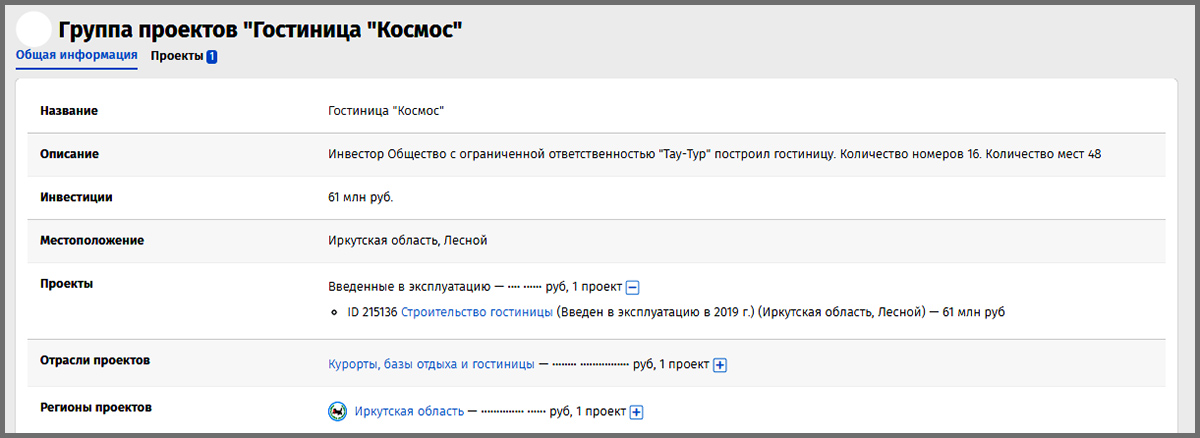Collapse the Введенные в эксплуатацию project list
Viewport: 1200px width, 438px height.
tap(632, 287)
